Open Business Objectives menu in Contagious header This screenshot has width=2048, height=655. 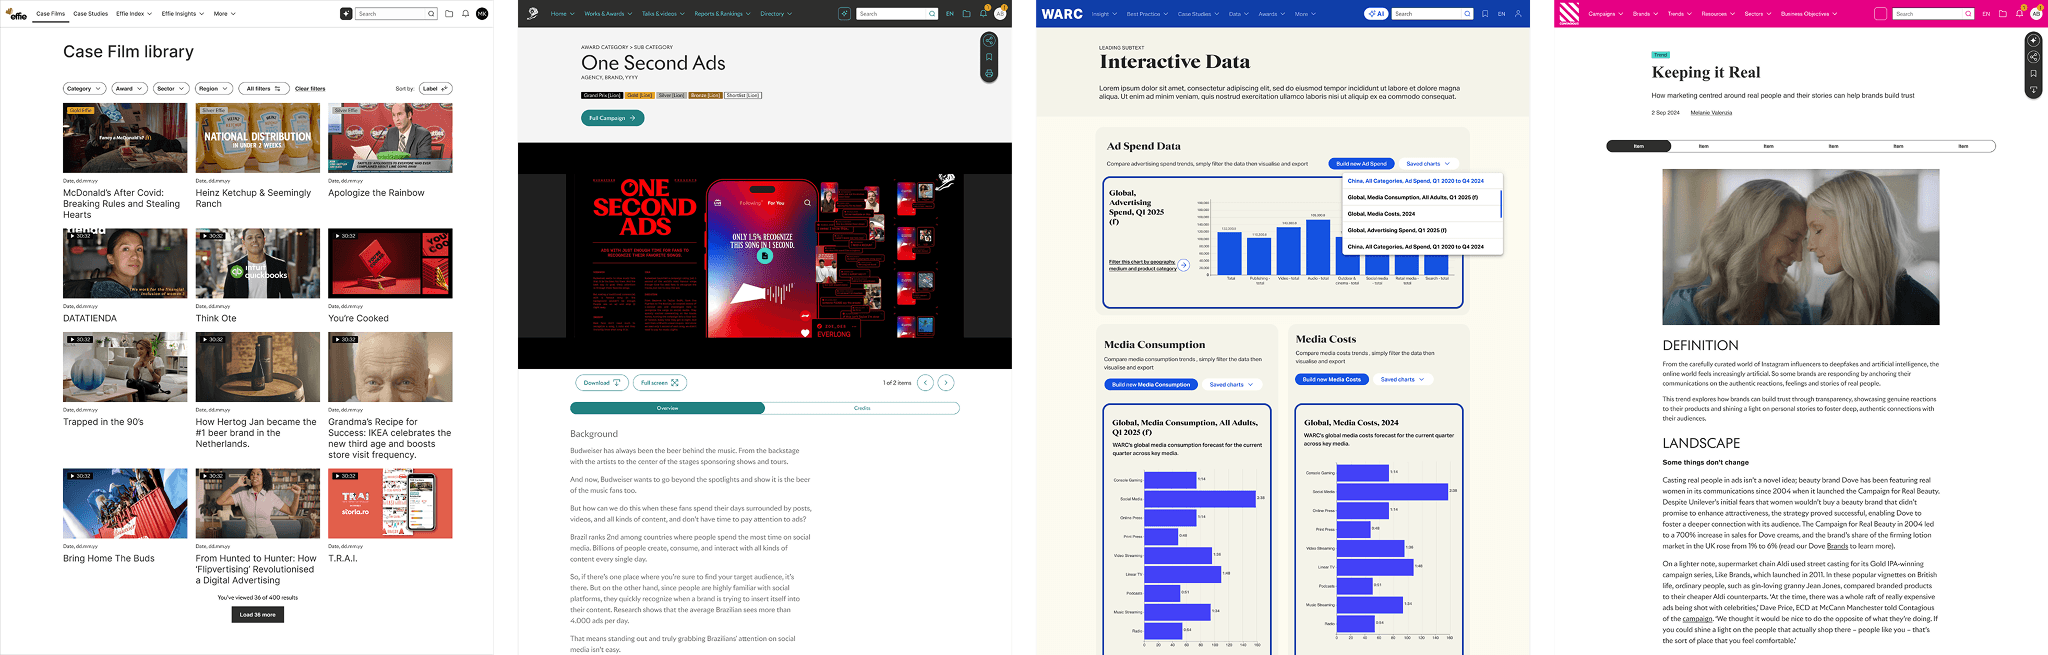(1808, 14)
